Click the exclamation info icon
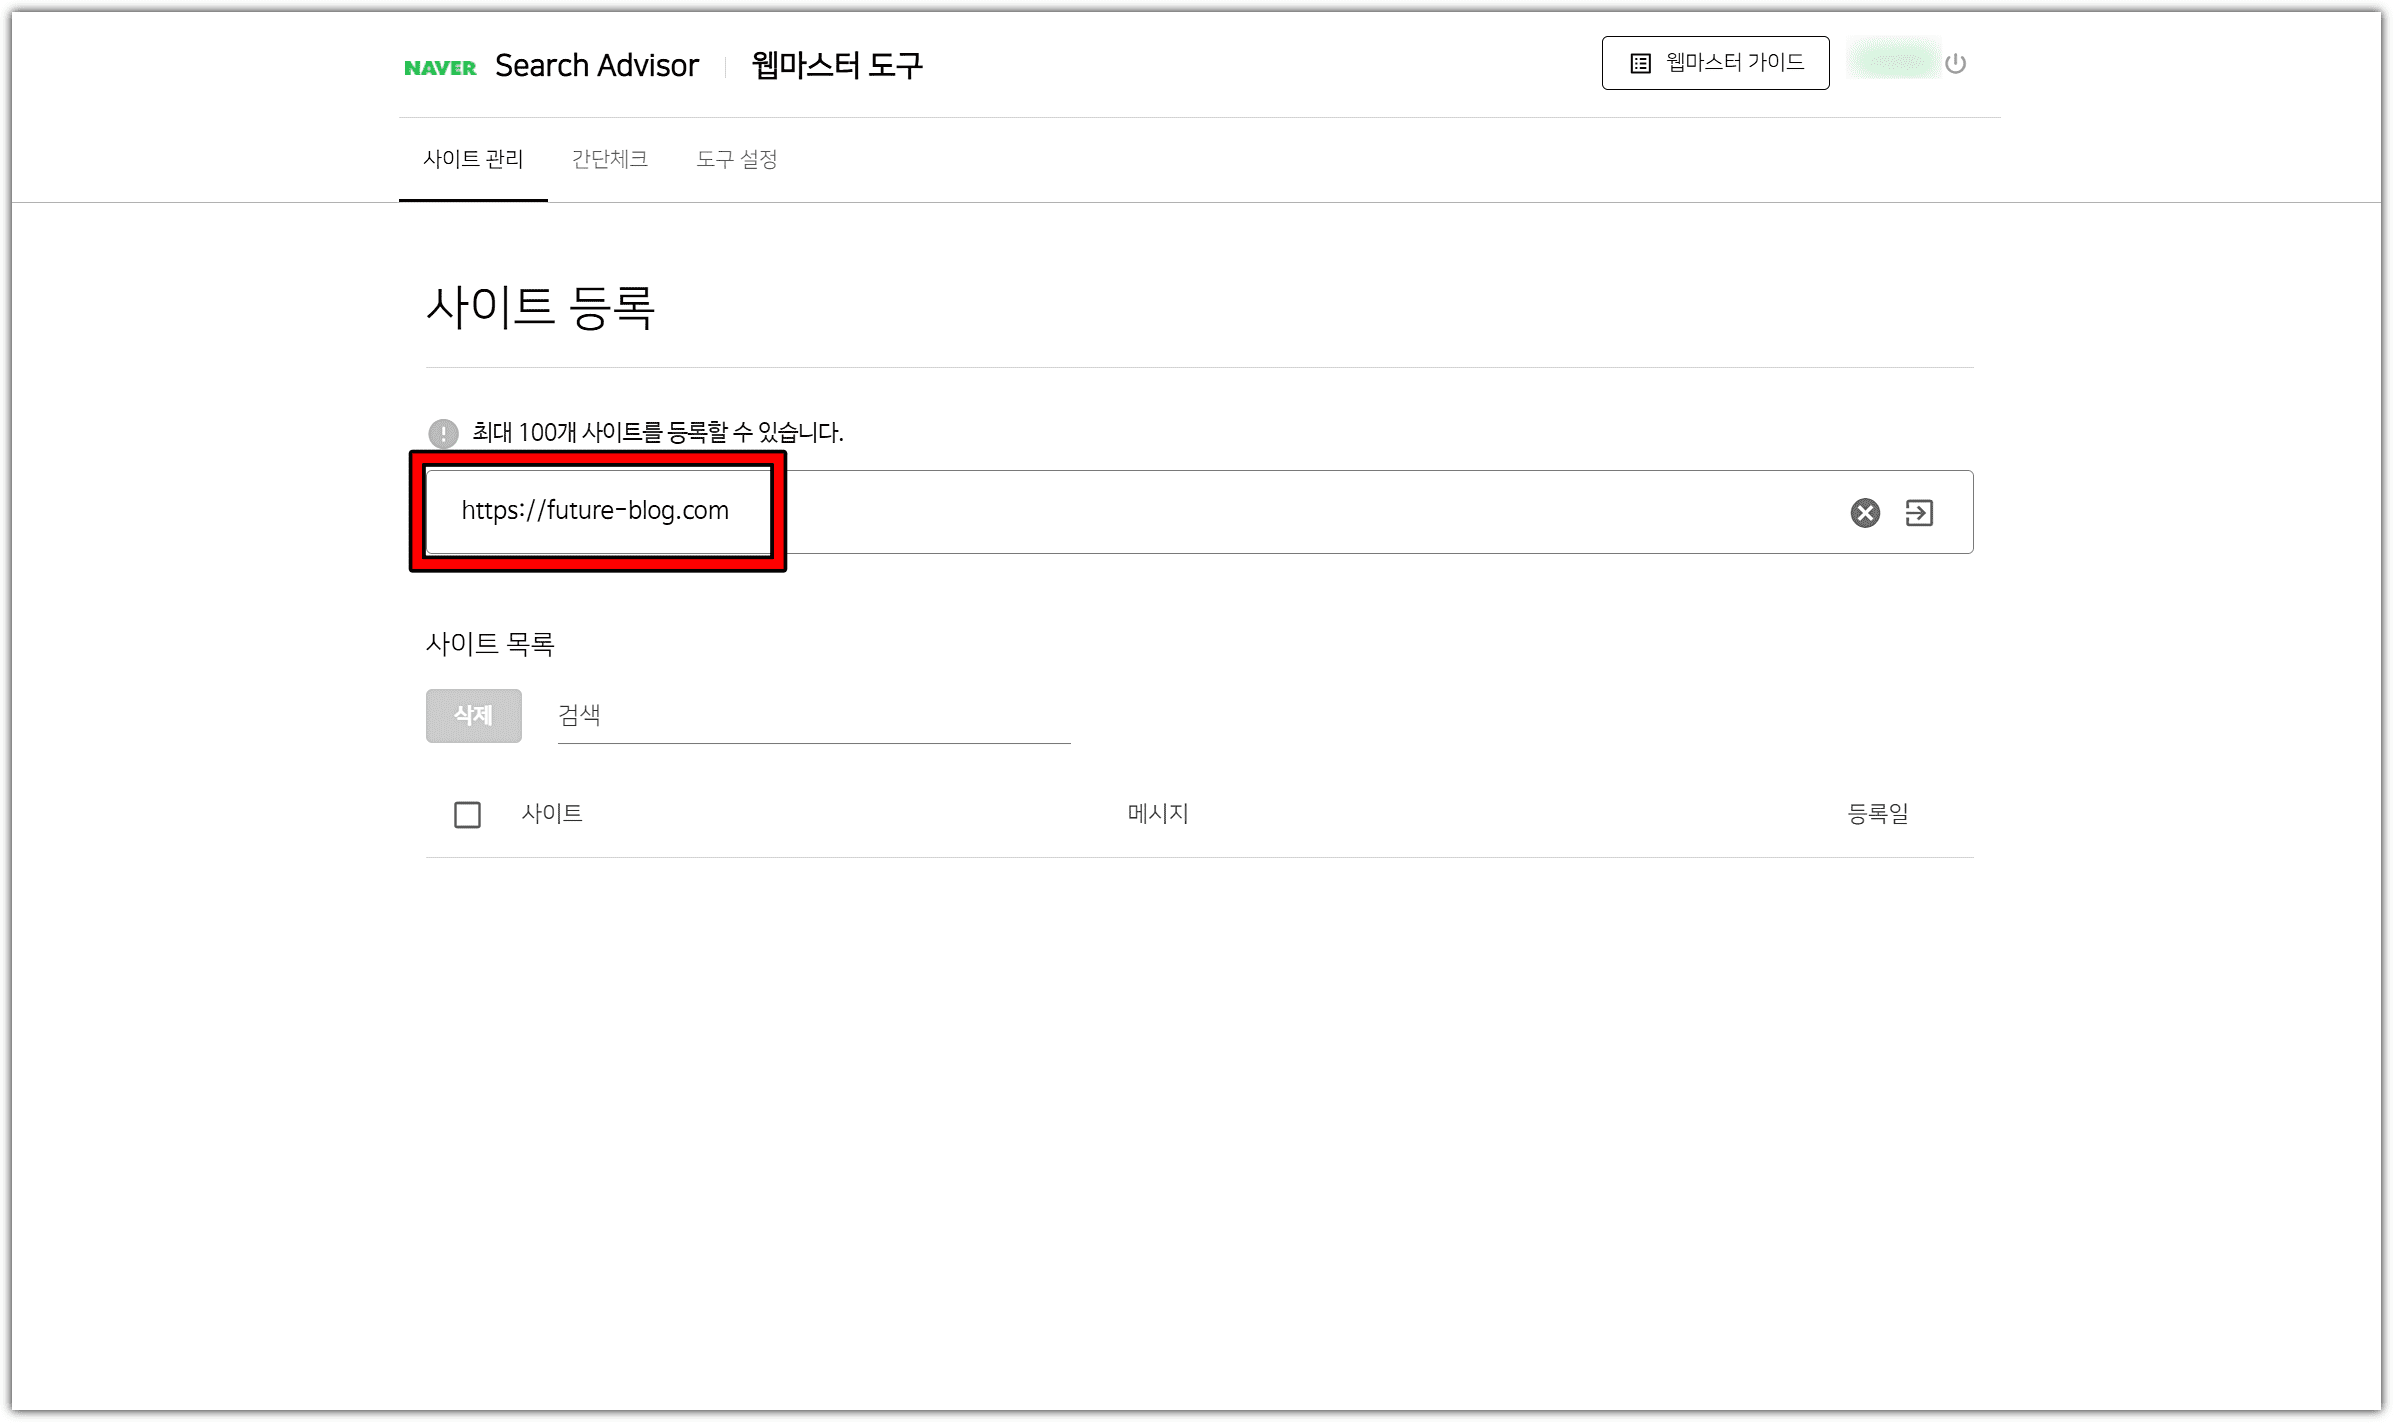Image resolution: width=2394 pixels, height=1423 pixels. 443,433
